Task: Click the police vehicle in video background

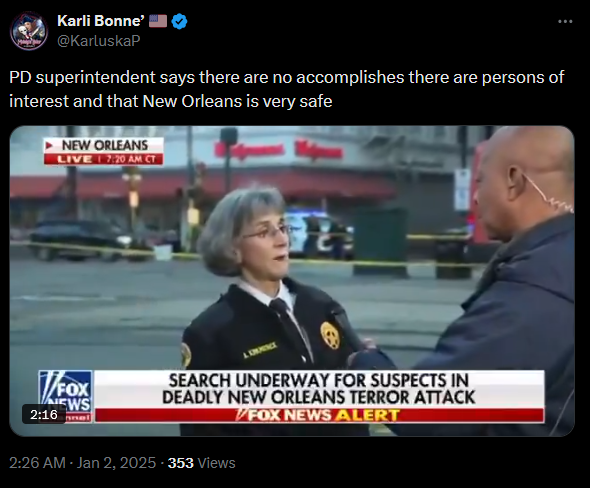Action: pos(319,233)
